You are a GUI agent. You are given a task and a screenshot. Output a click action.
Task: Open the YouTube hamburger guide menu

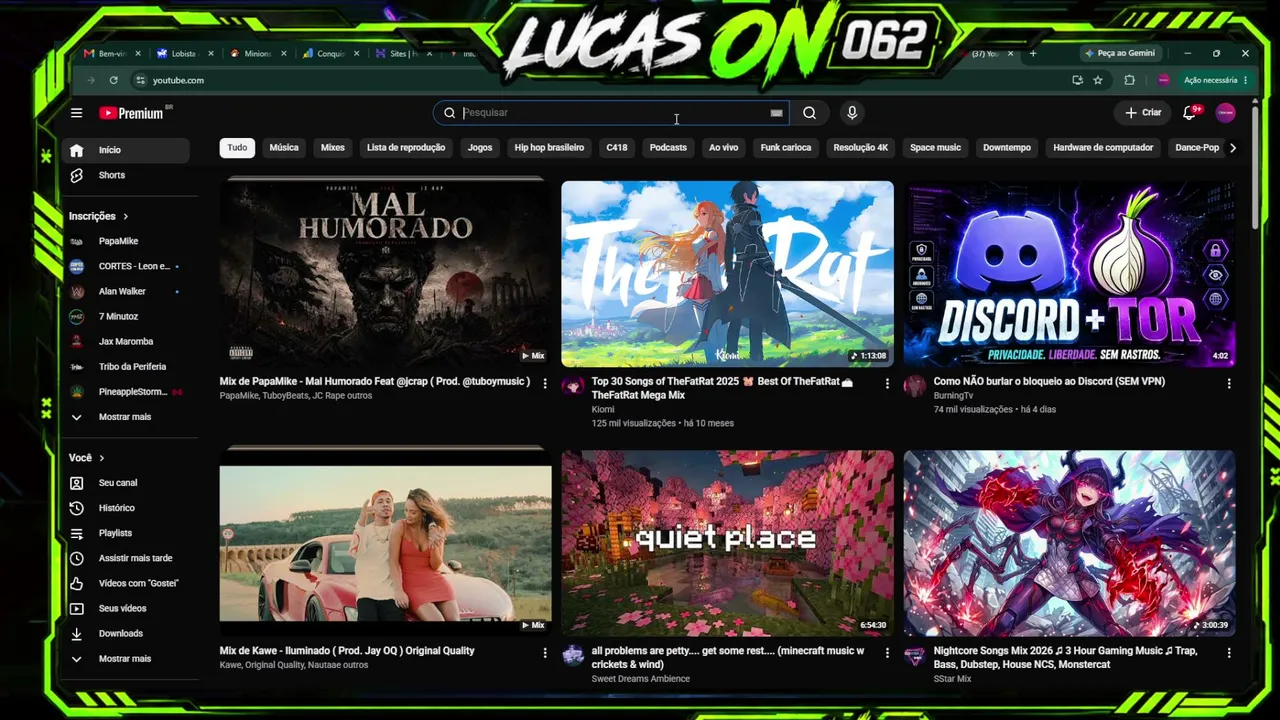(x=76, y=113)
